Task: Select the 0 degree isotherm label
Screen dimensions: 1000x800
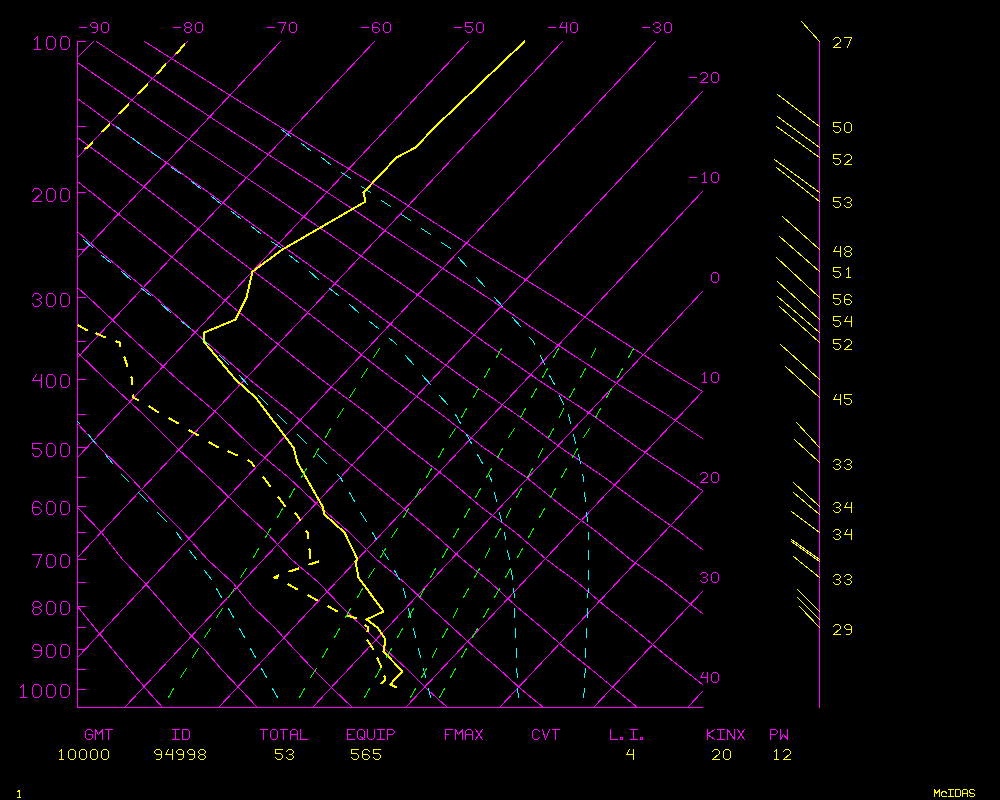Action: point(714,278)
